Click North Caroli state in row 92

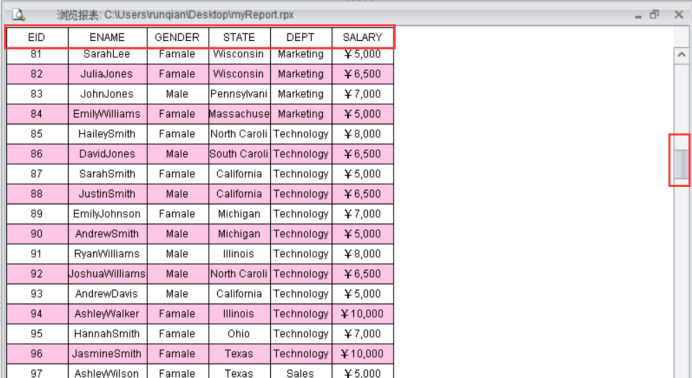tap(239, 274)
